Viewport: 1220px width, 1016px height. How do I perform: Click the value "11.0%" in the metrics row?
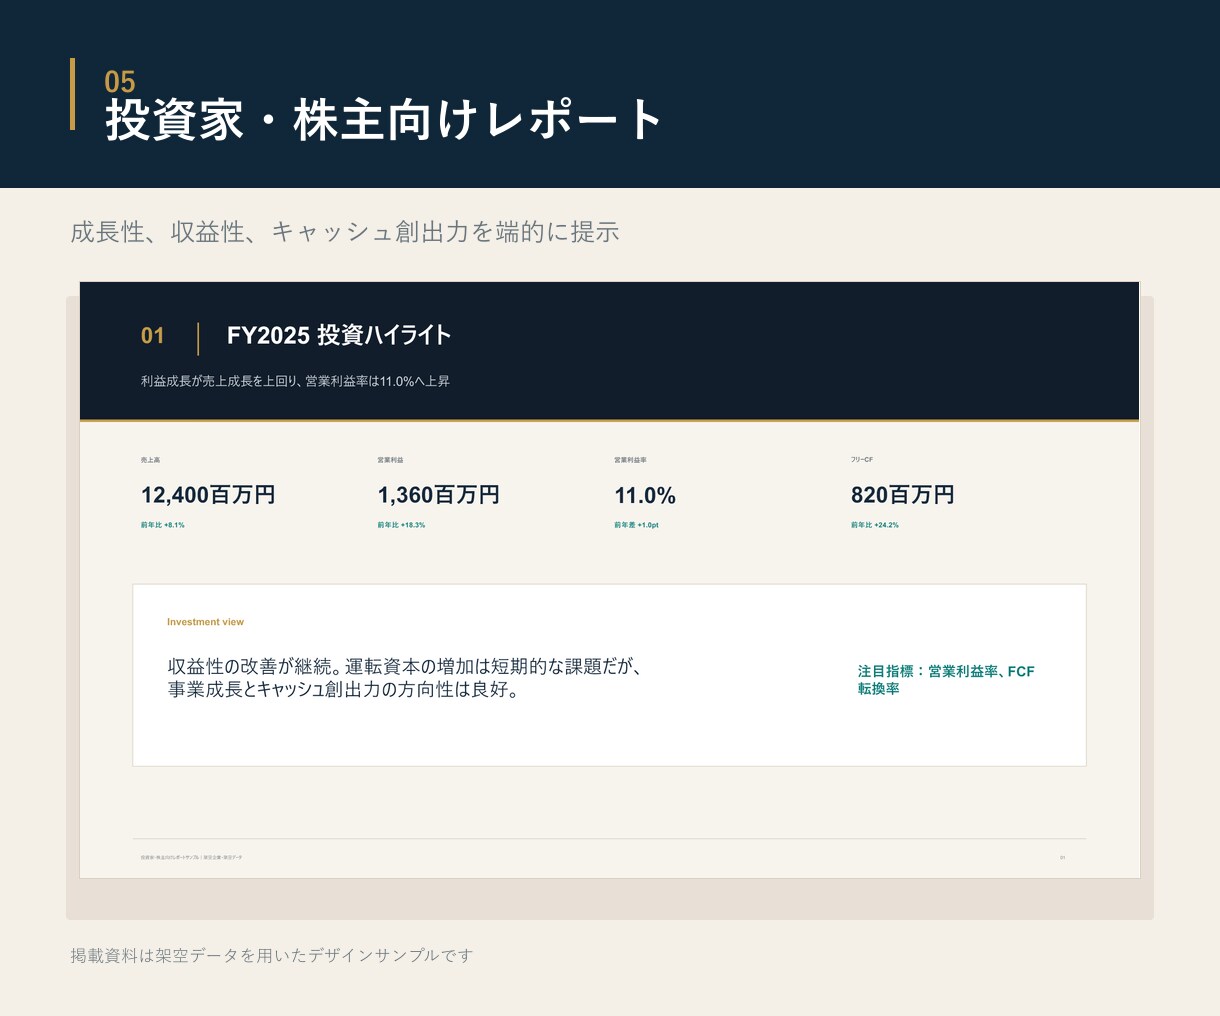point(645,496)
